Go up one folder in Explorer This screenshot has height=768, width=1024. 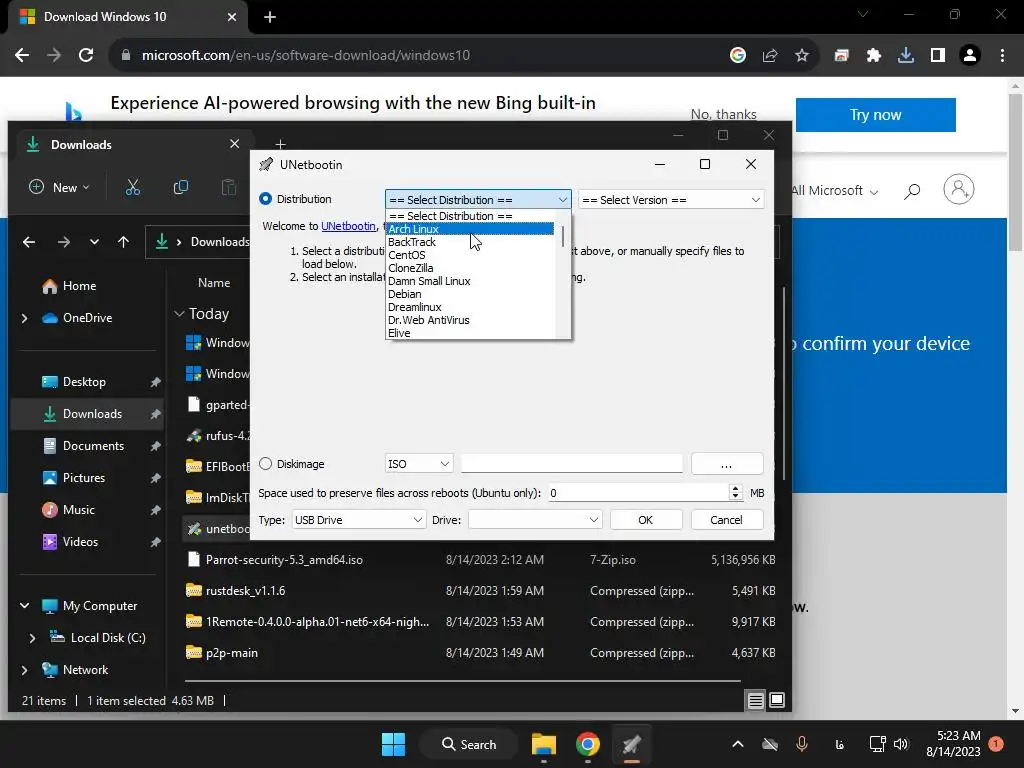[123, 242]
